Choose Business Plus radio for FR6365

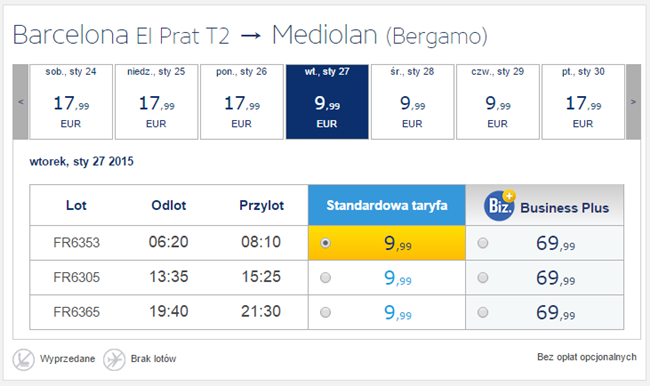[483, 312]
